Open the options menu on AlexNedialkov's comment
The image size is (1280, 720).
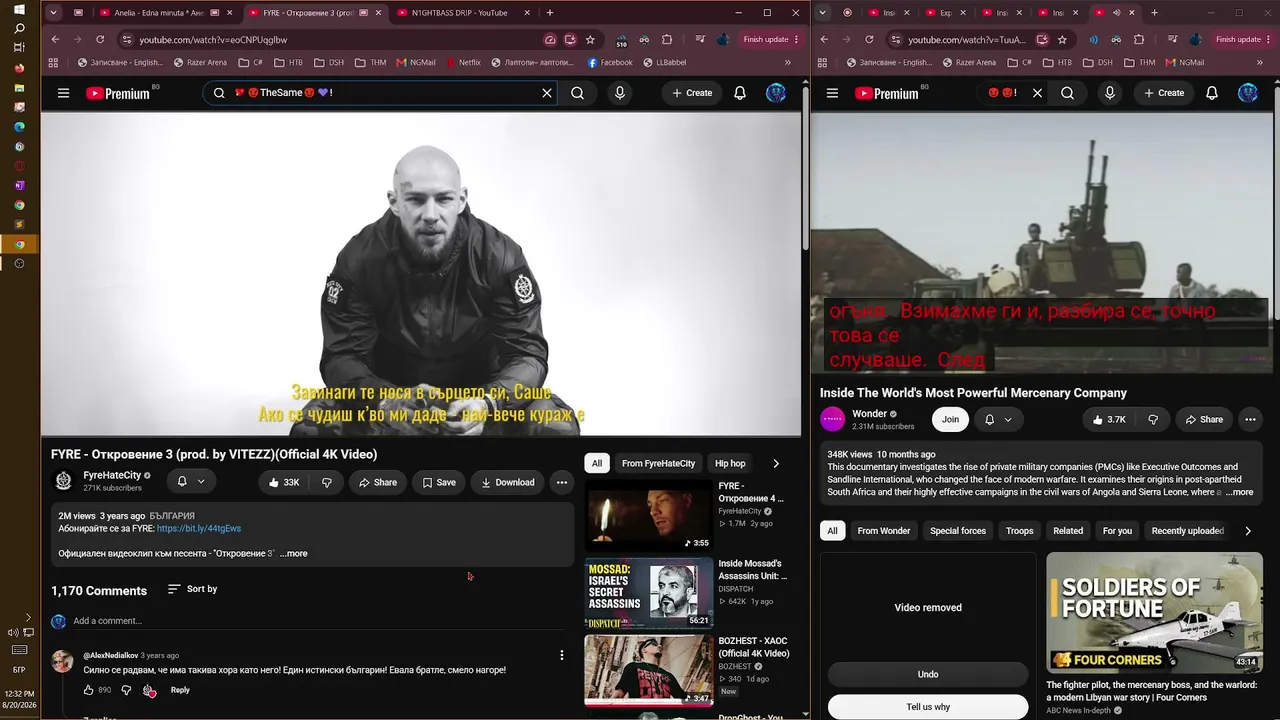click(x=562, y=655)
